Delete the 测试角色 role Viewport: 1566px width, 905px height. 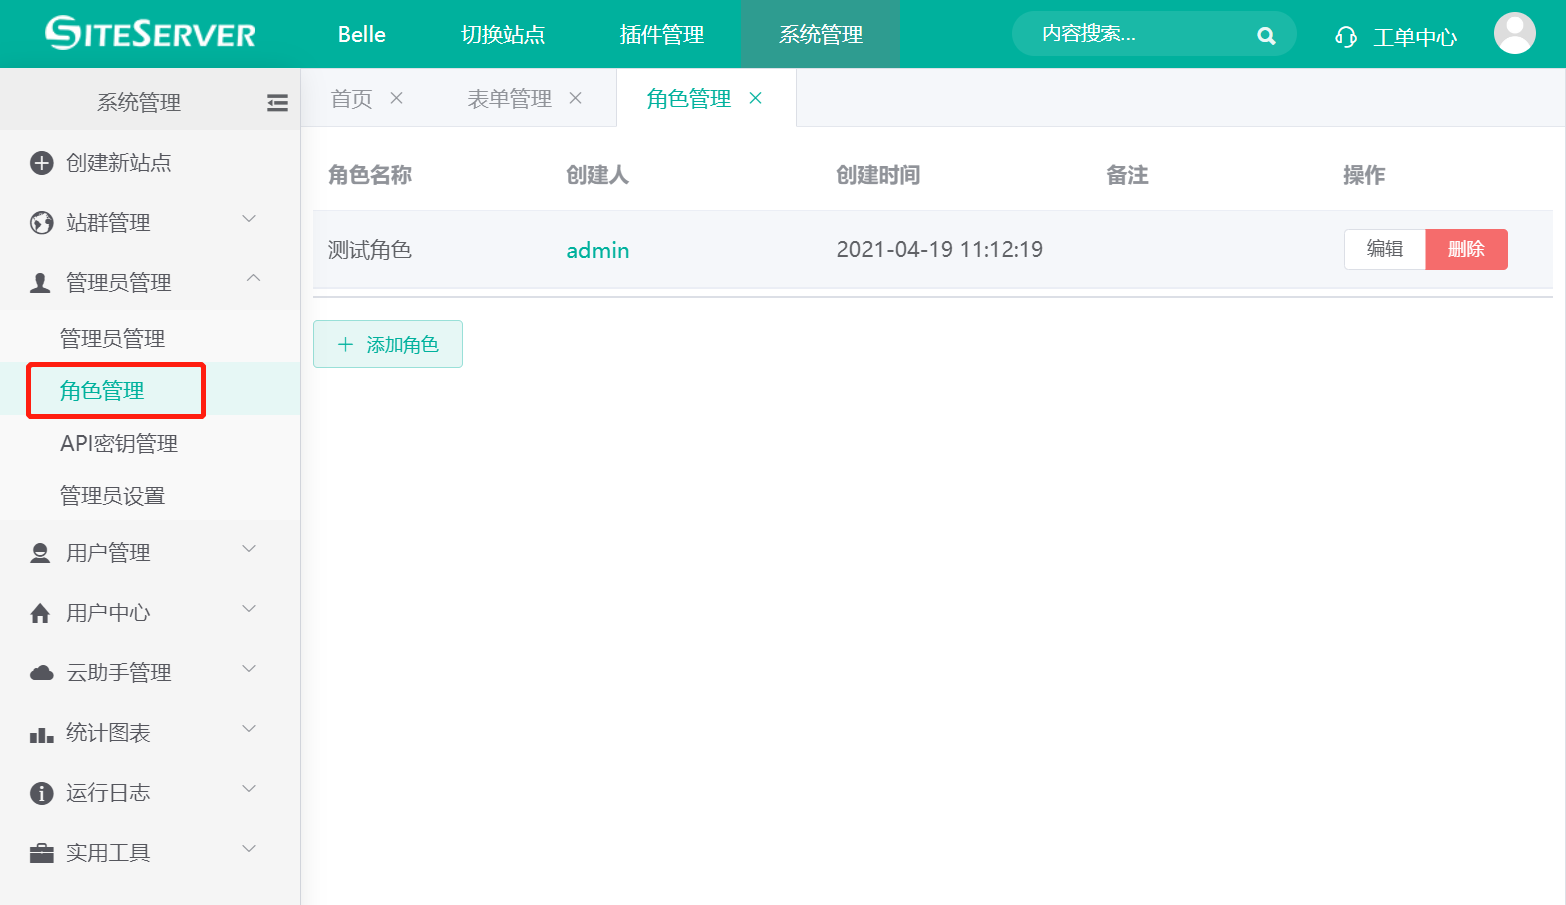(1465, 249)
